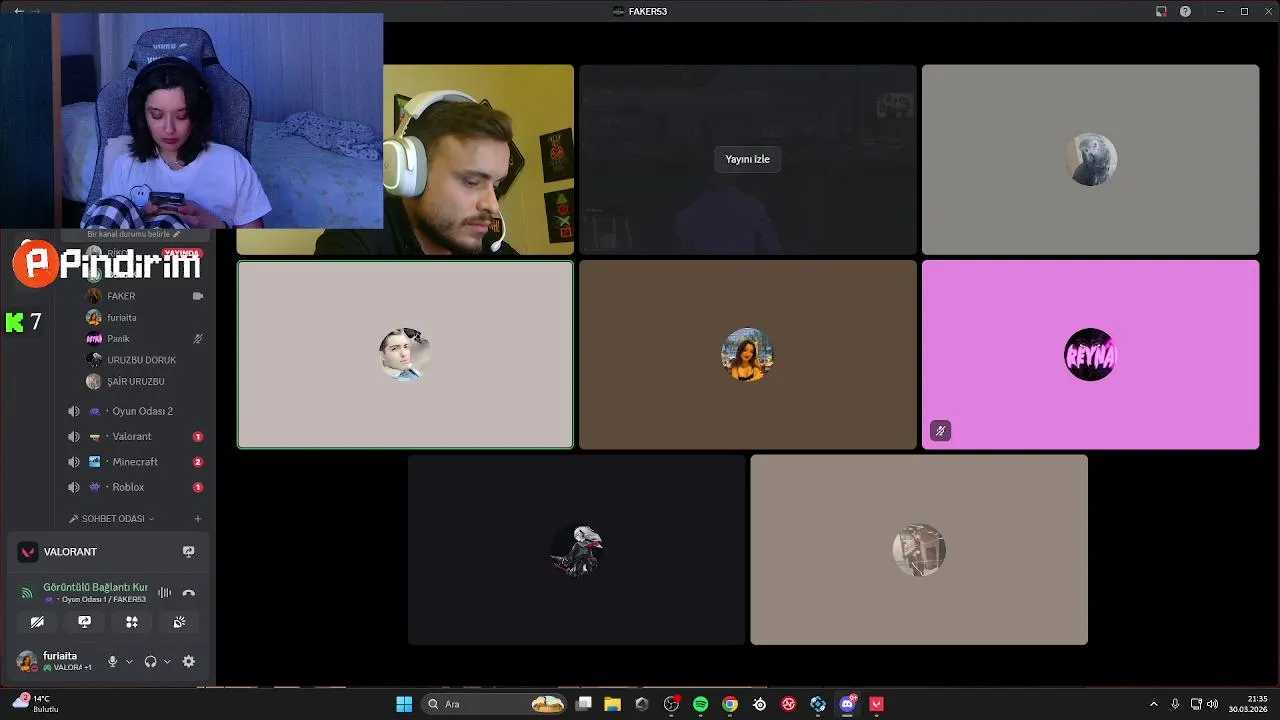This screenshot has height=720, width=1280.
Task: Open Görüntülü Bağlantı Kuruldu connection info
Action: pyautogui.click(x=95, y=587)
